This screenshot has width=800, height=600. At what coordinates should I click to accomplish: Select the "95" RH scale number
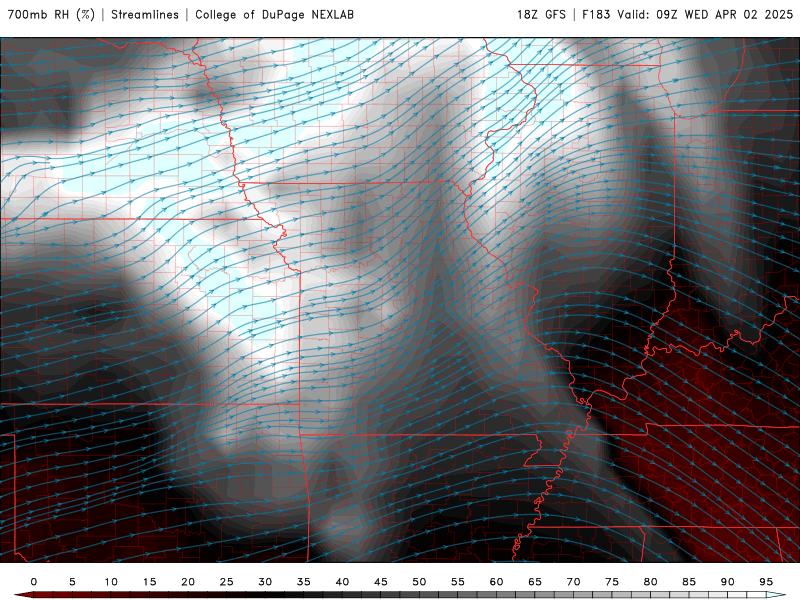[766, 582]
